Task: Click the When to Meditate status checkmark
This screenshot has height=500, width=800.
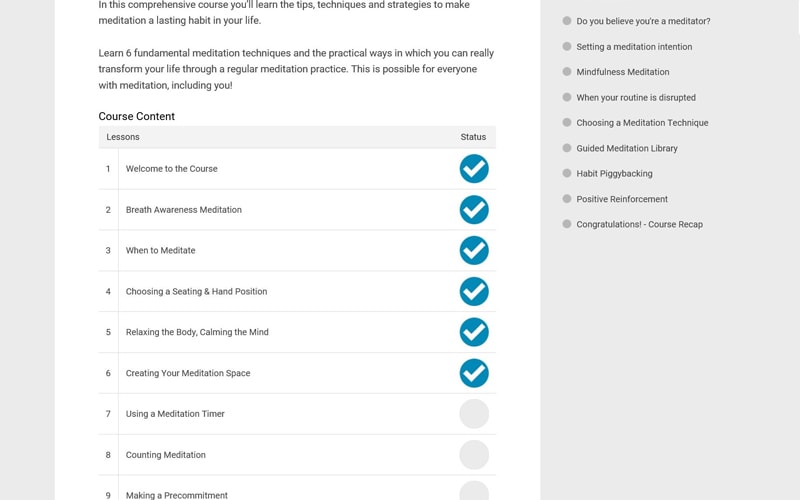Action: (x=474, y=250)
